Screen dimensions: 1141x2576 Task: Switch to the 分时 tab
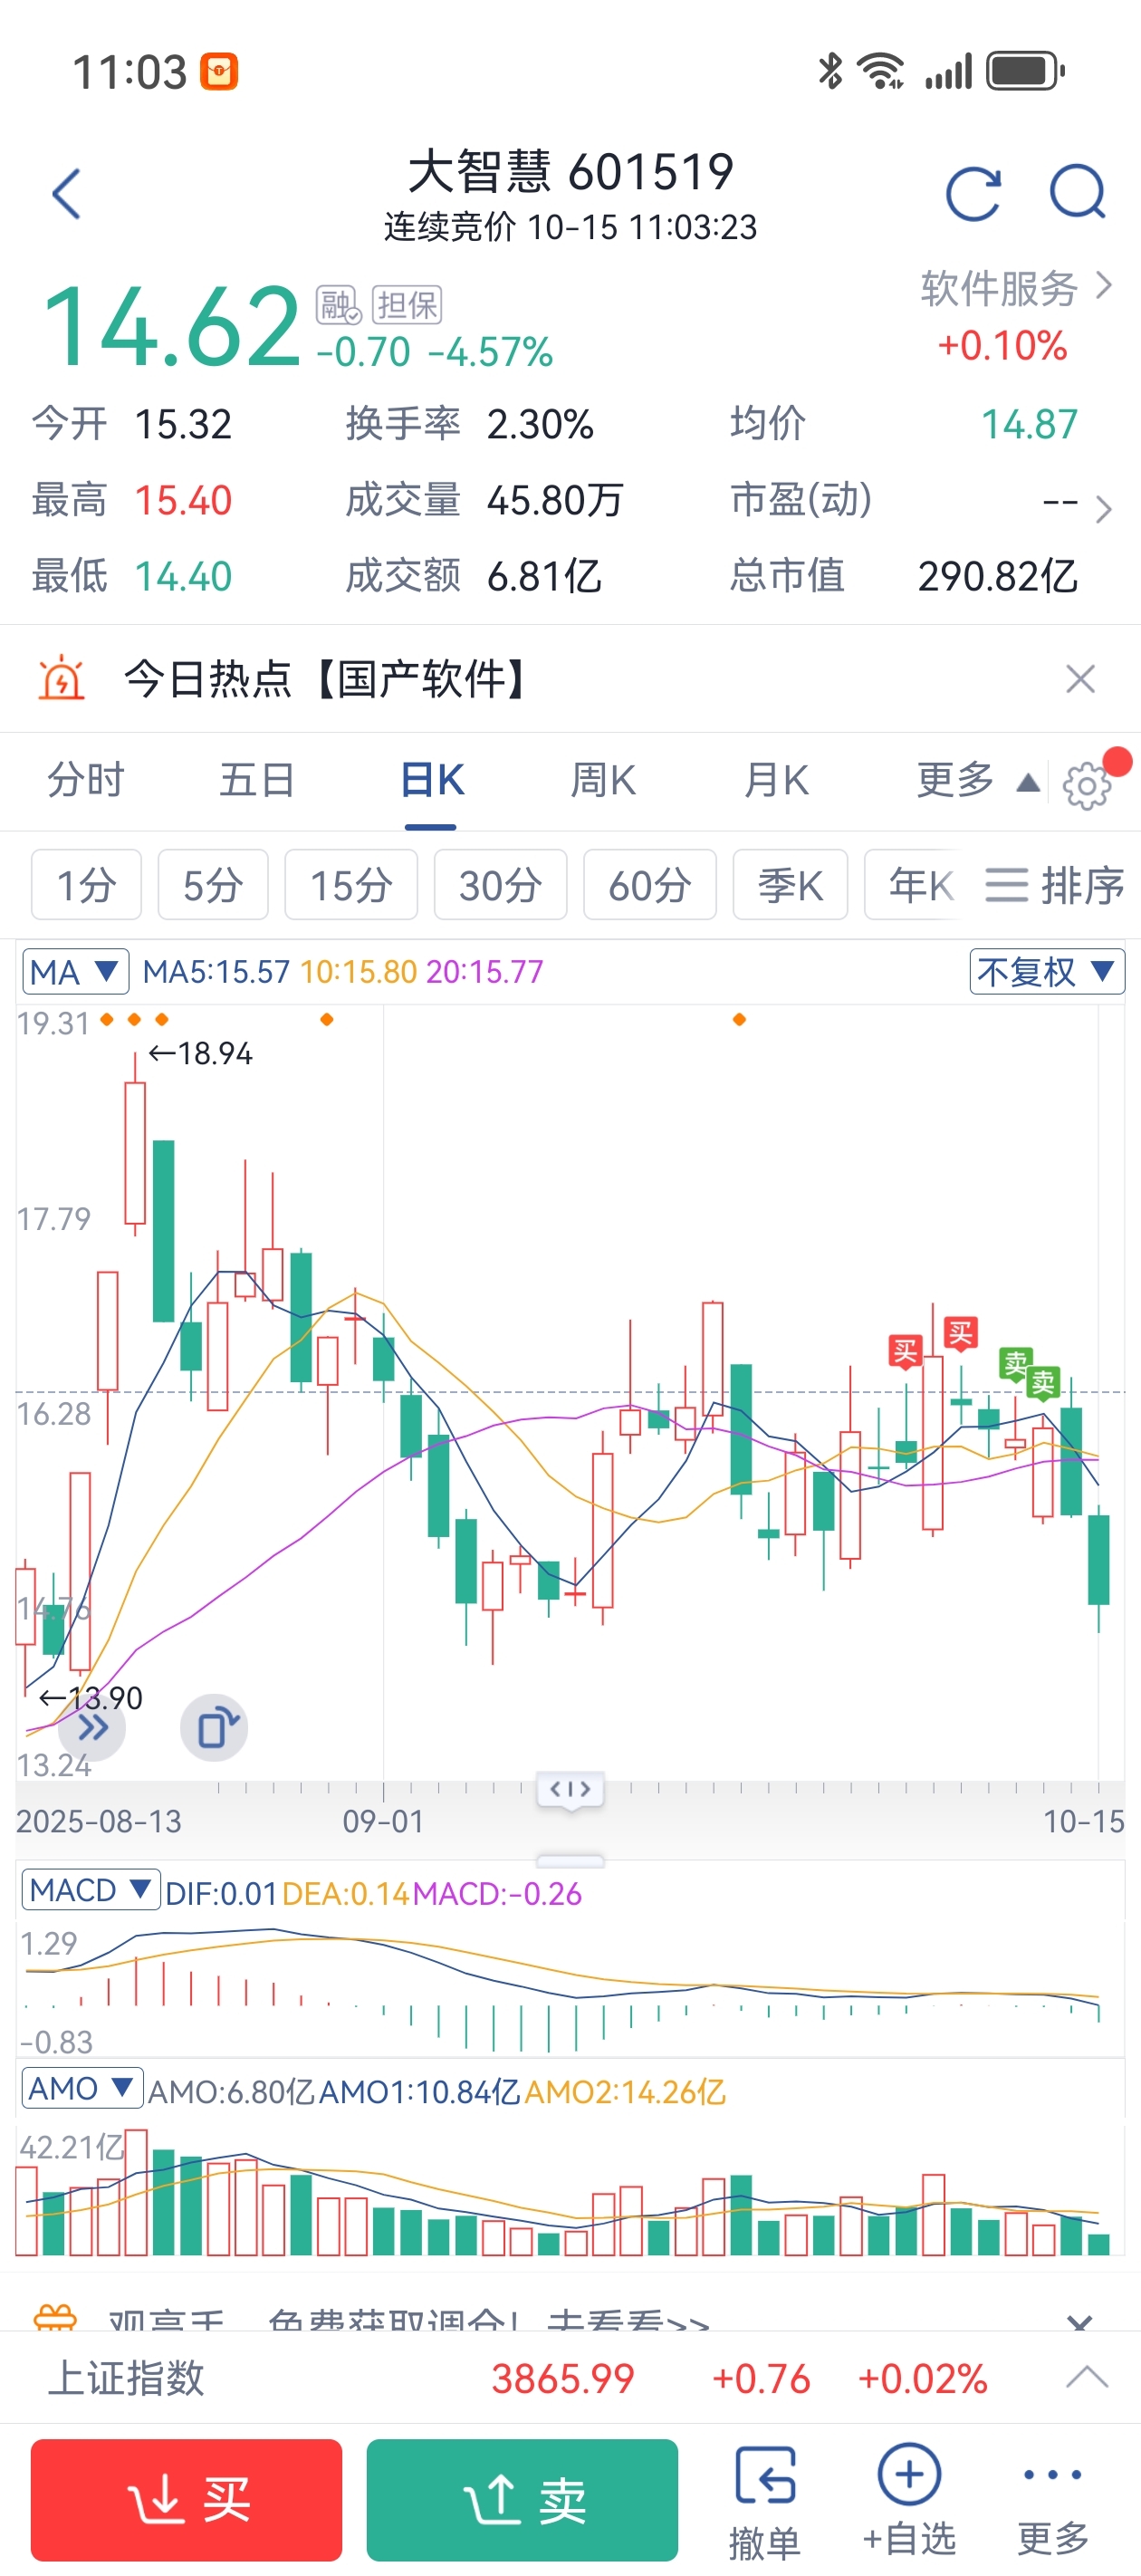(x=86, y=780)
